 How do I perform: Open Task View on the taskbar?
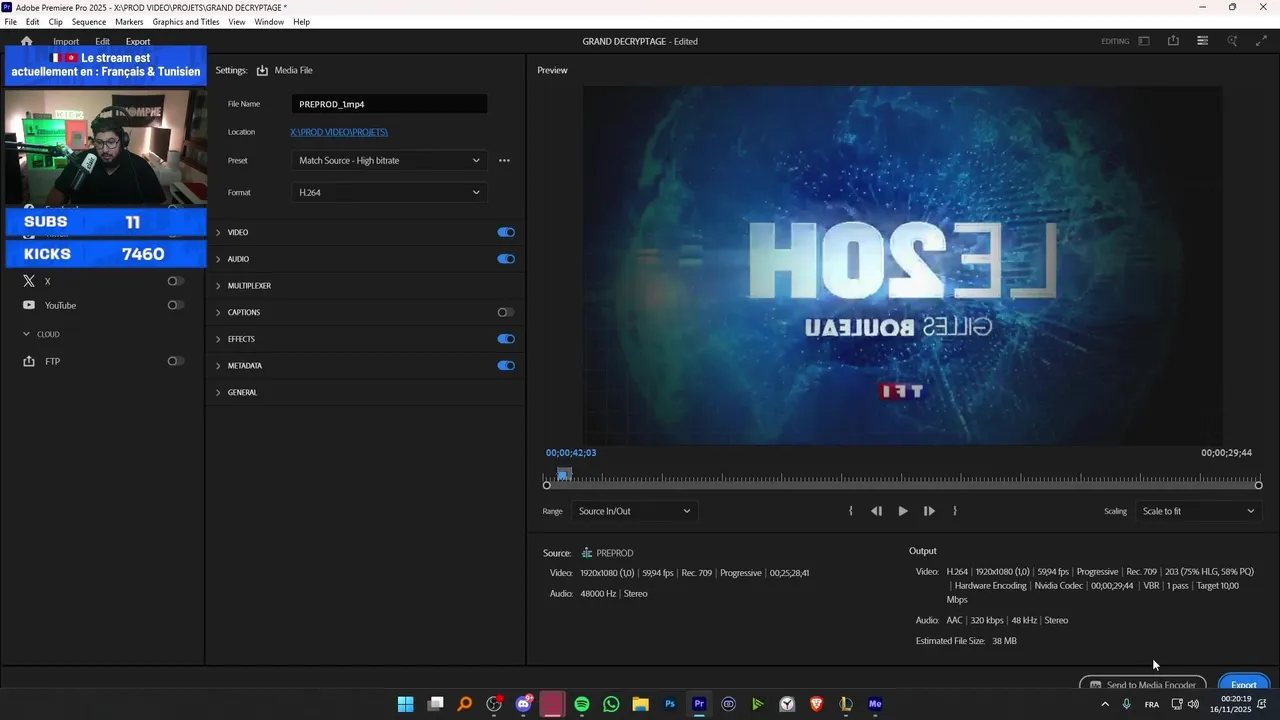click(435, 704)
